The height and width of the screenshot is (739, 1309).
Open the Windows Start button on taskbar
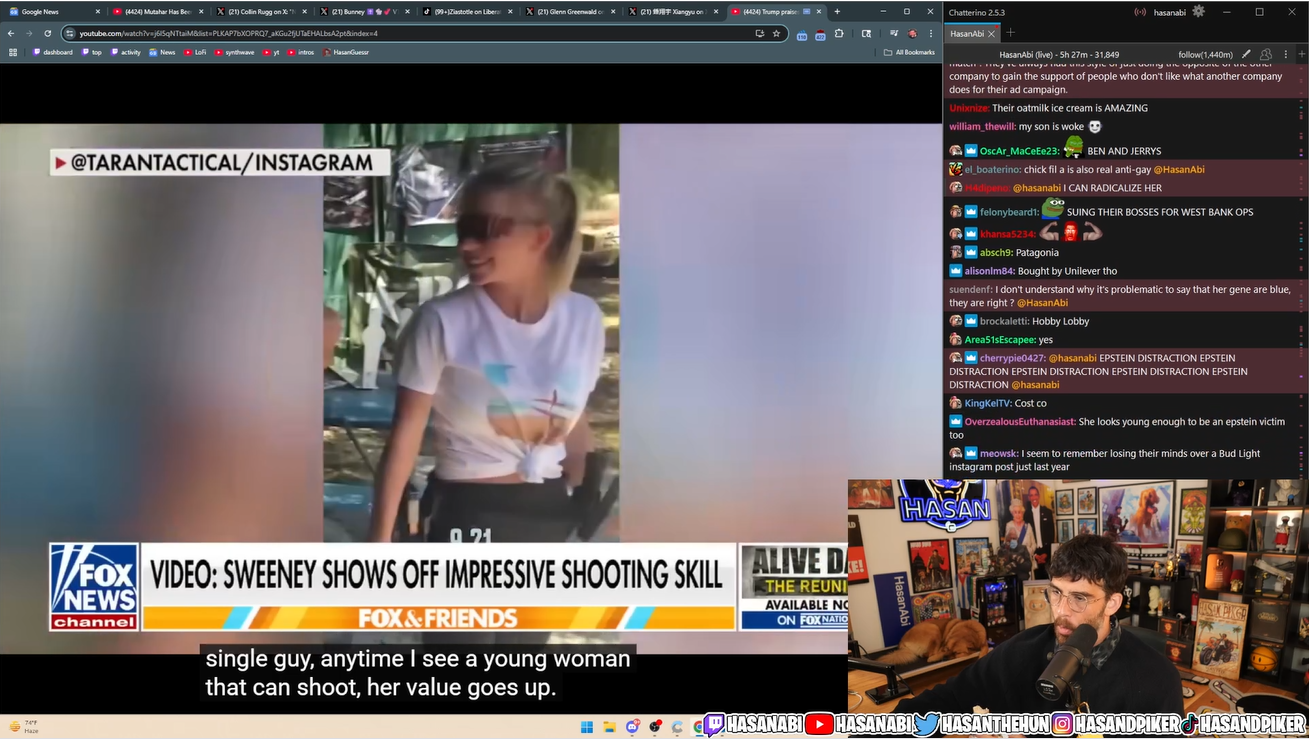(x=587, y=727)
